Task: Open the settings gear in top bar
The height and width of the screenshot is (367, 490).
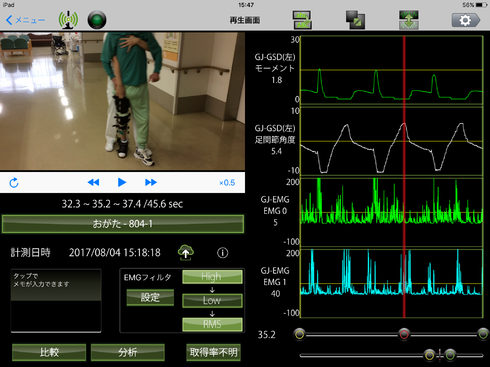Action: tap(466, 20)
